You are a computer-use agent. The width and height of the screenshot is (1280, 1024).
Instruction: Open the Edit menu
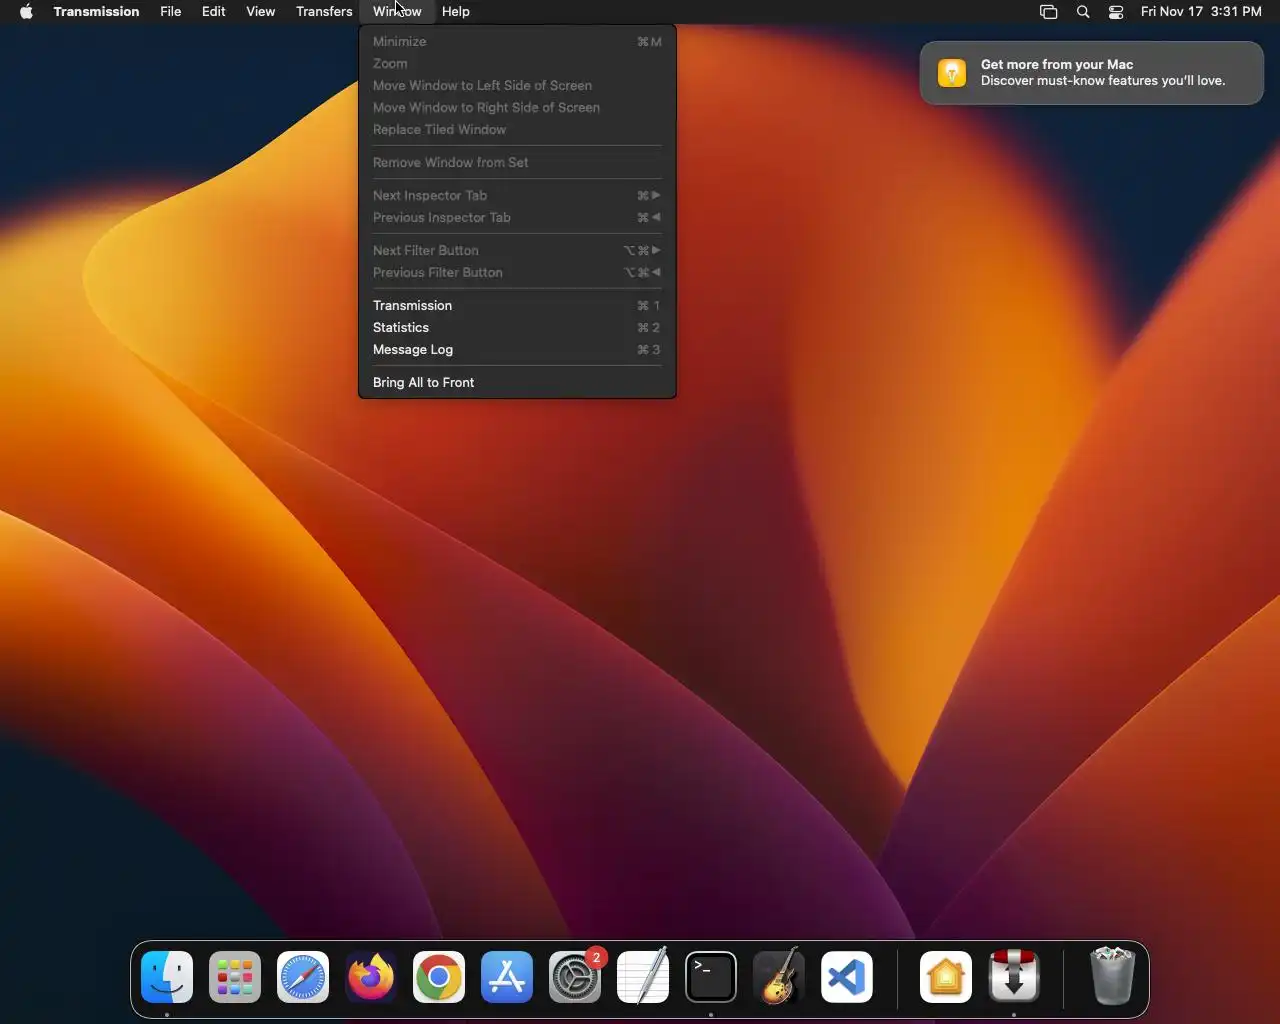[214, 12]
